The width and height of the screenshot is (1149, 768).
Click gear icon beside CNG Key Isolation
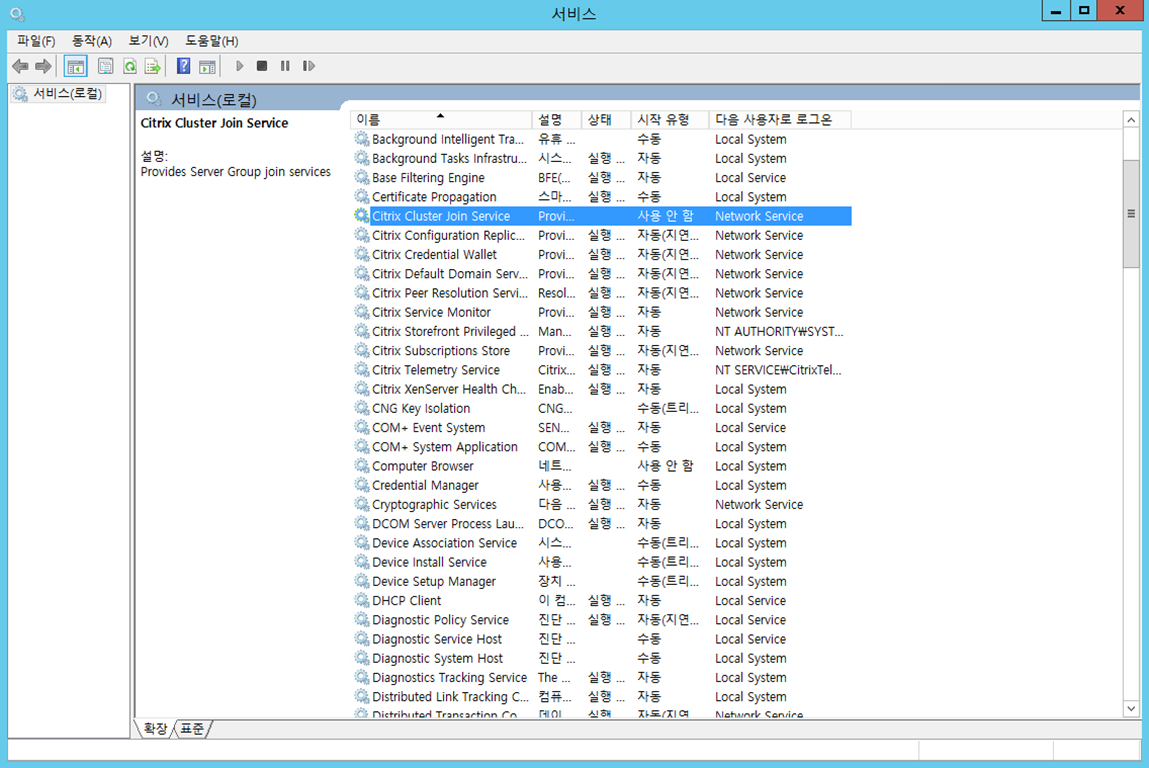pyautogui.click(x=361, y=408)
